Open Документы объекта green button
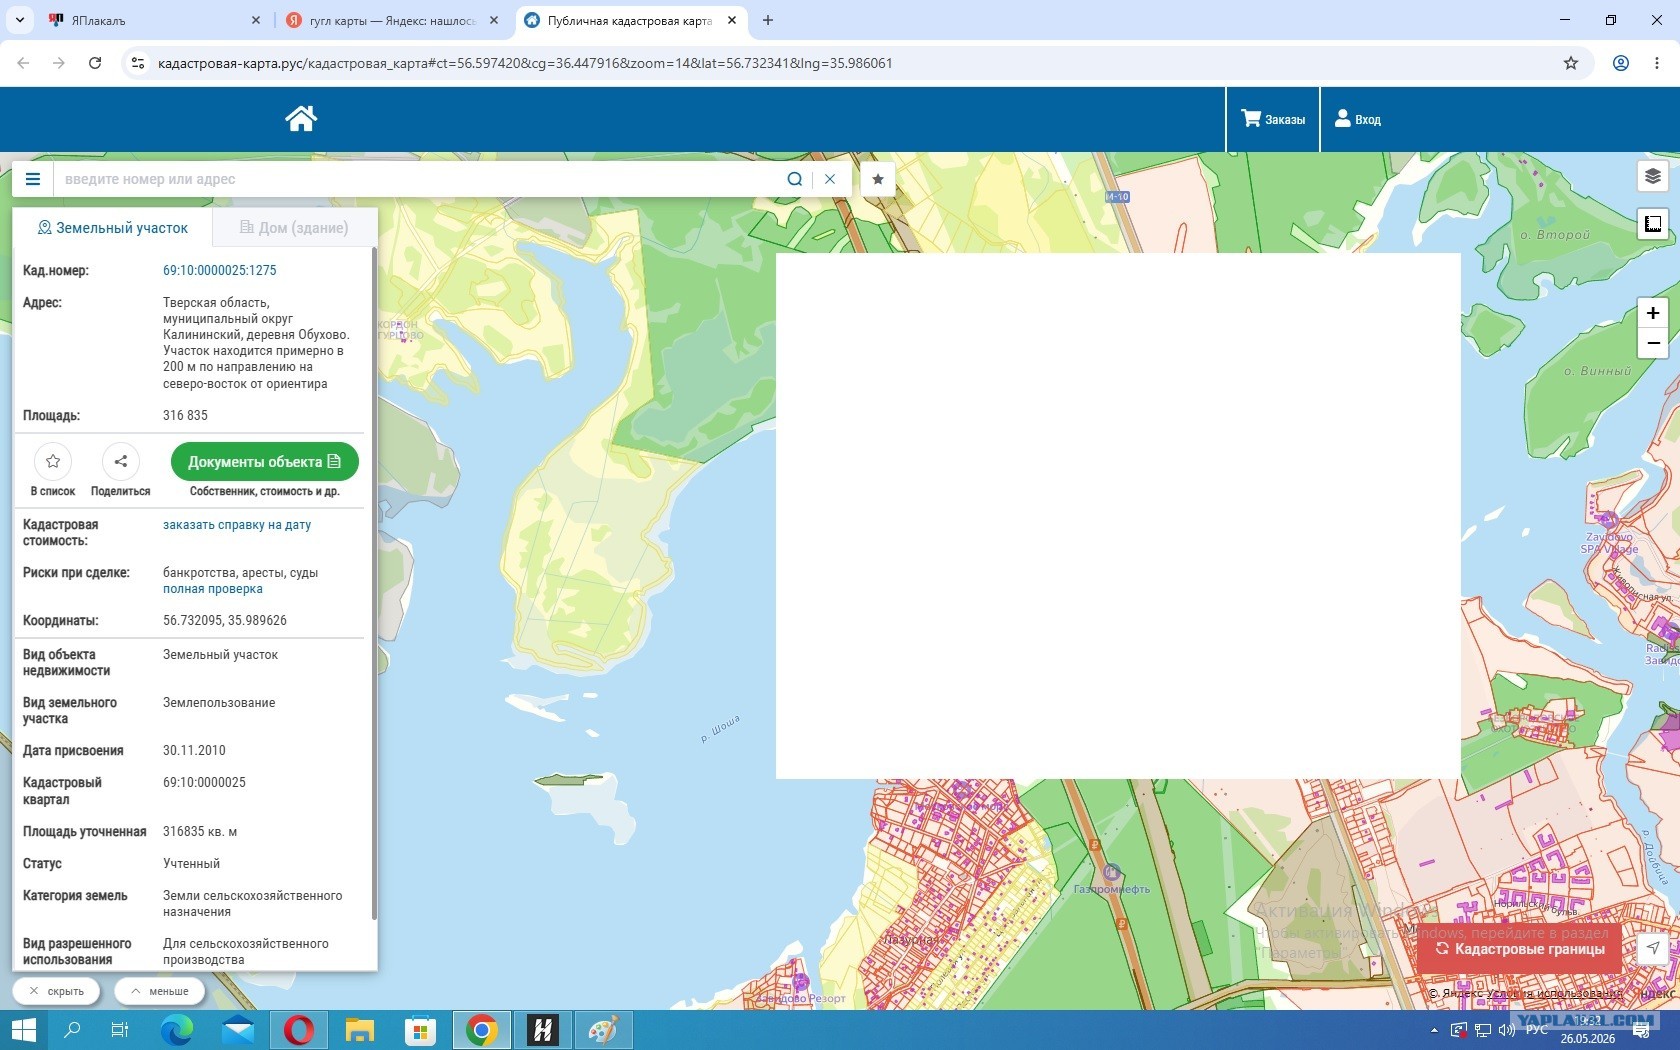This screenshot has width=1680, height=1050. [265, 461]
